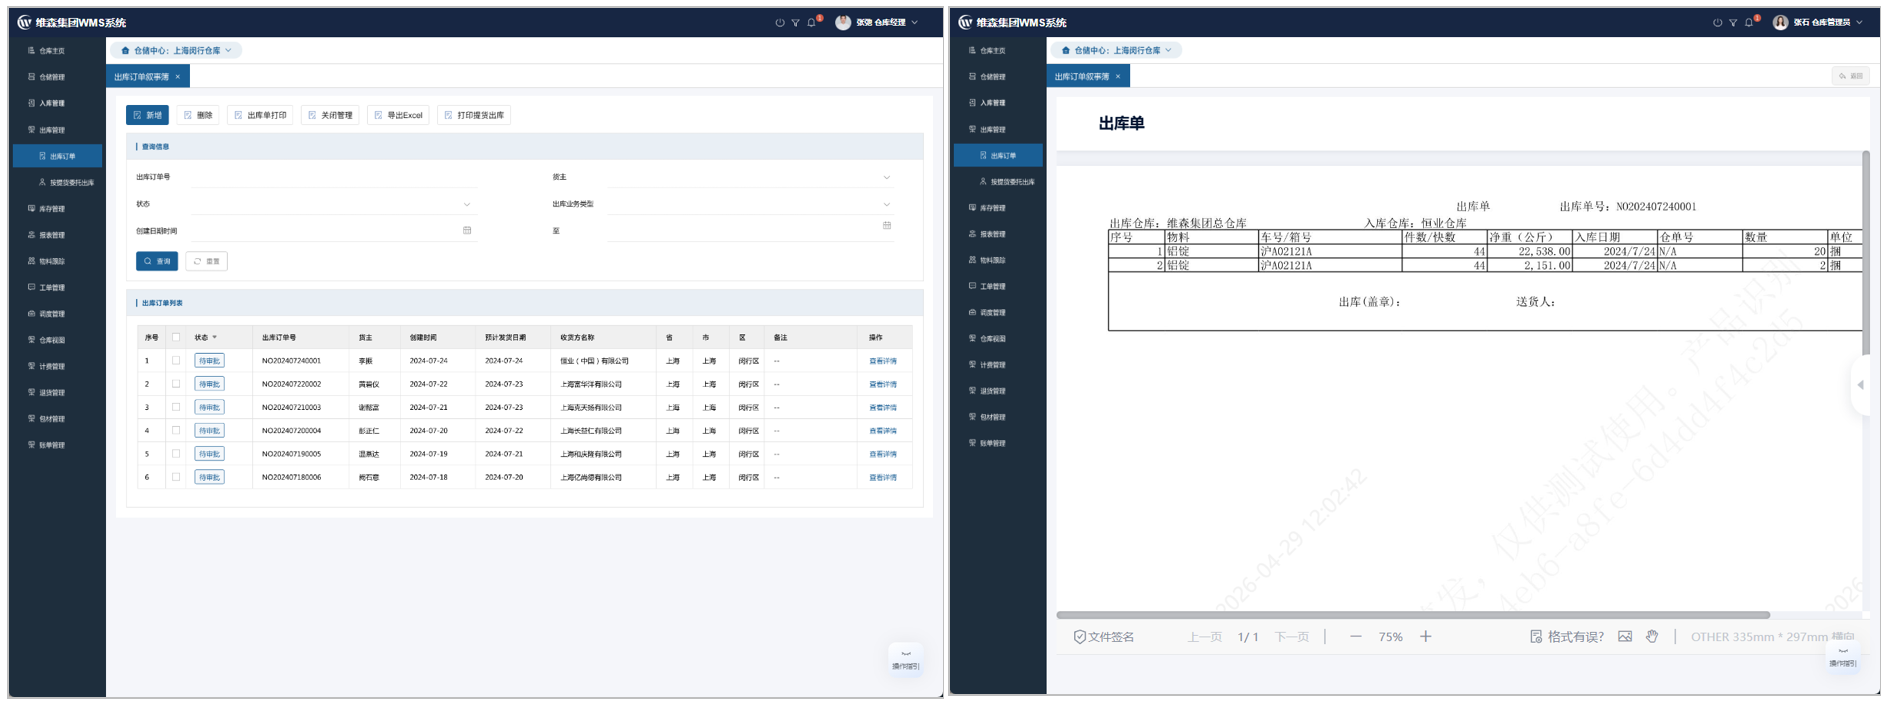Click the 导出Excel button

[x=399, y=115]
